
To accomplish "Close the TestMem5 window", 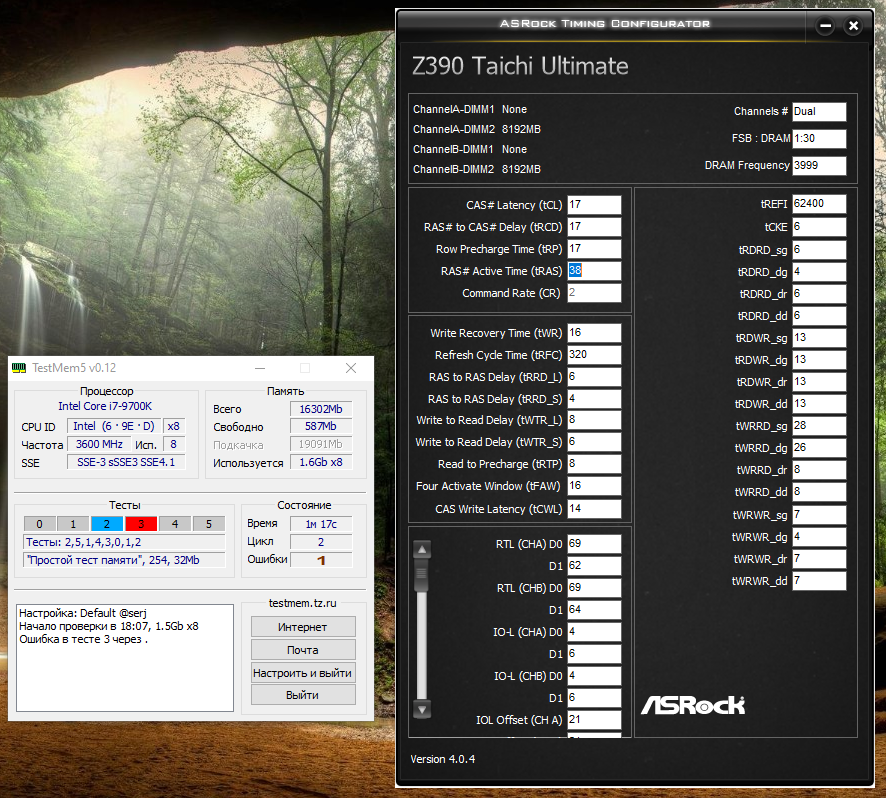I will pos(351,368).
